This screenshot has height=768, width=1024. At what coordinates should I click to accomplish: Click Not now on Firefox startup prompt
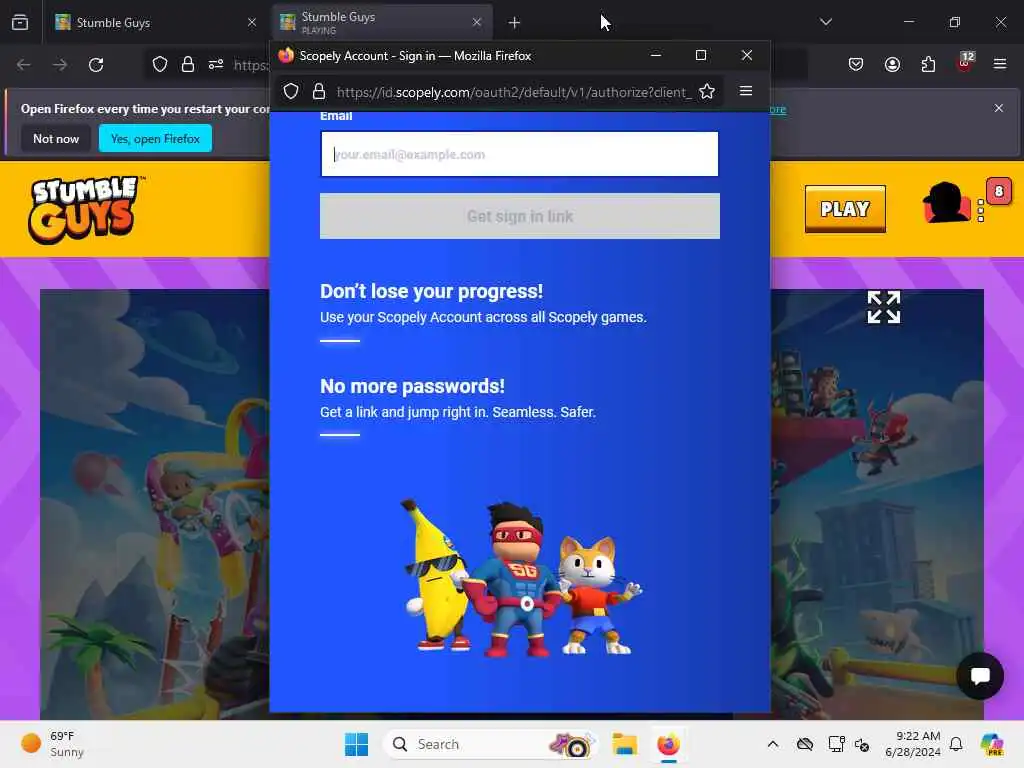56,138
